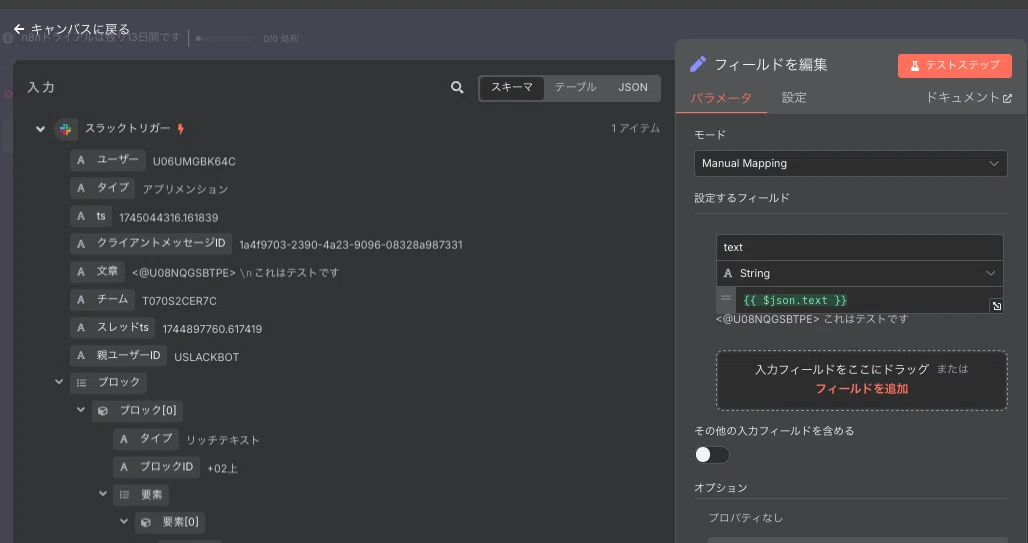Click the drop zone 入力フィールドをここにドラッグ
The height and width of the screenshot is (543, 1028).
(861, 380)
